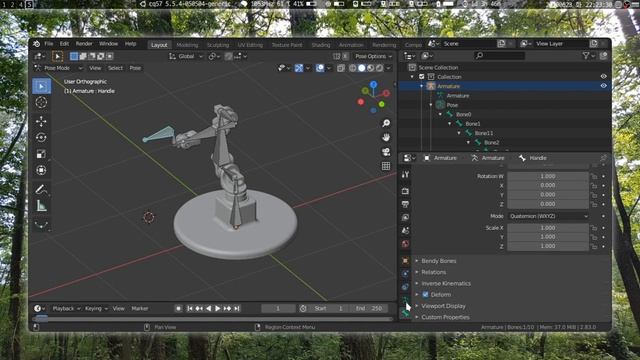Open the File menu
The image size is (640, 360).
(x=49, y=44)
